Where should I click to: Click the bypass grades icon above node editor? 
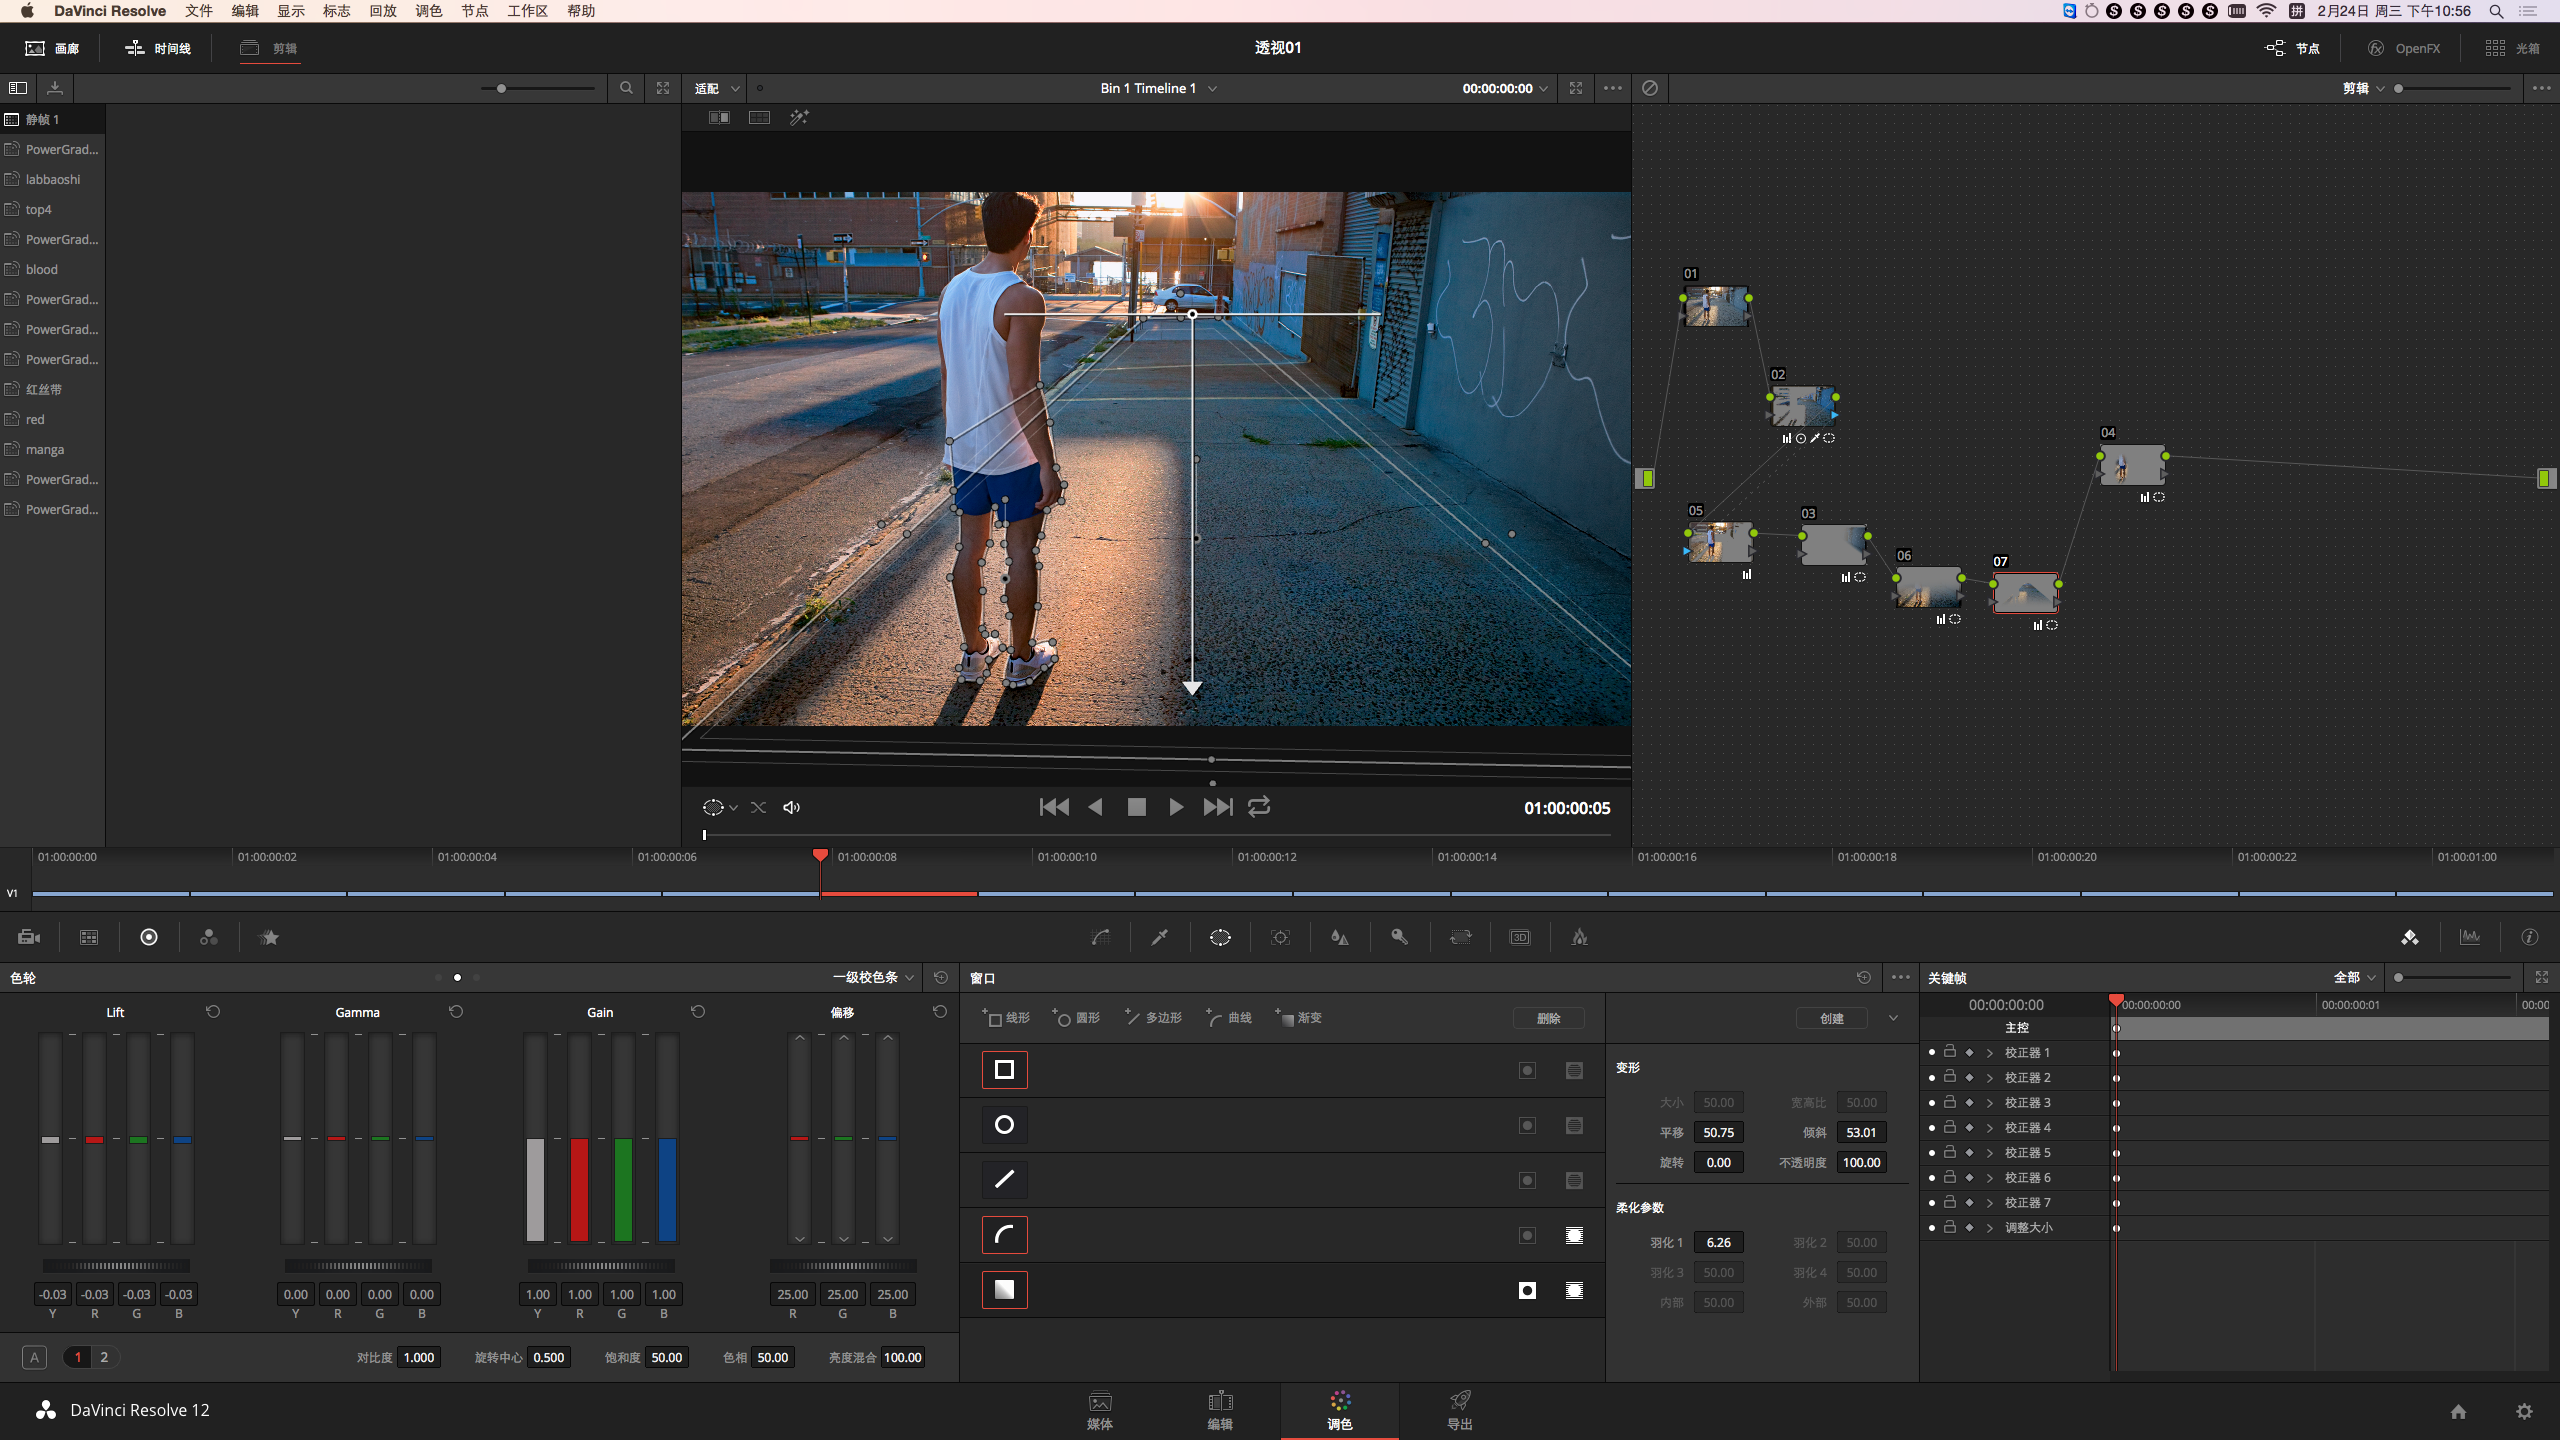(1650, 88)
